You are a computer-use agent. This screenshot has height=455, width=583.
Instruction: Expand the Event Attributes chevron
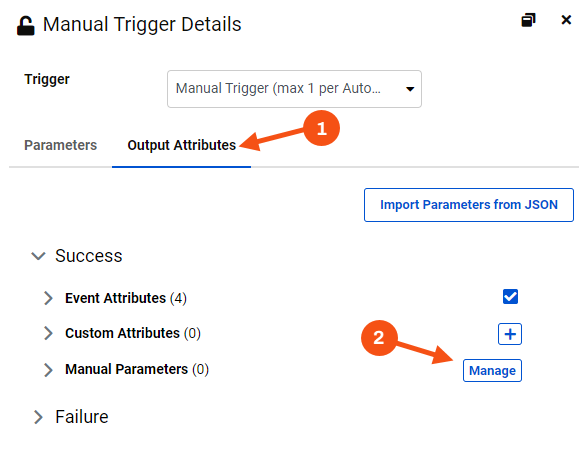[x=48, y=298]
